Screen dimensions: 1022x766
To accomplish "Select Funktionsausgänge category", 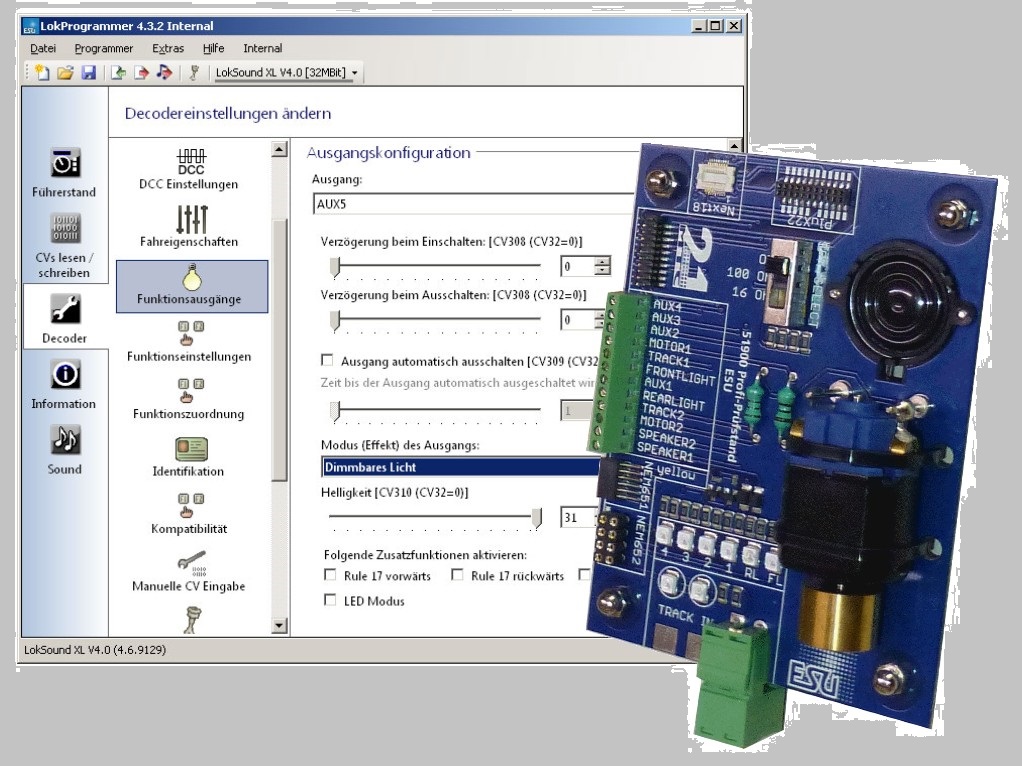I will click(x=192, y=286).
